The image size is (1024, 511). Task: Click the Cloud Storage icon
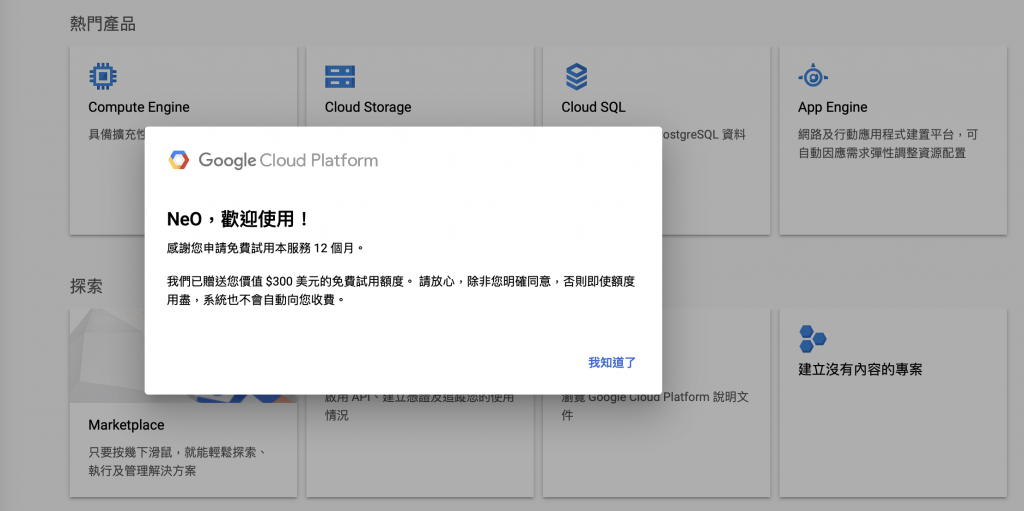point(340,76)
